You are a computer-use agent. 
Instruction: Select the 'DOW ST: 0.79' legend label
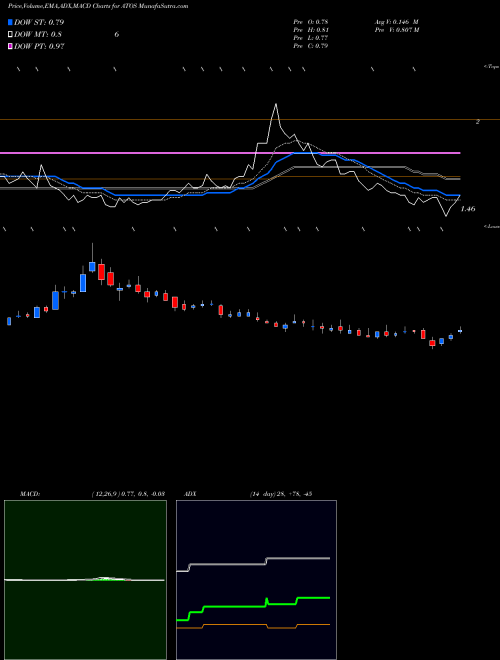[39, 22]
